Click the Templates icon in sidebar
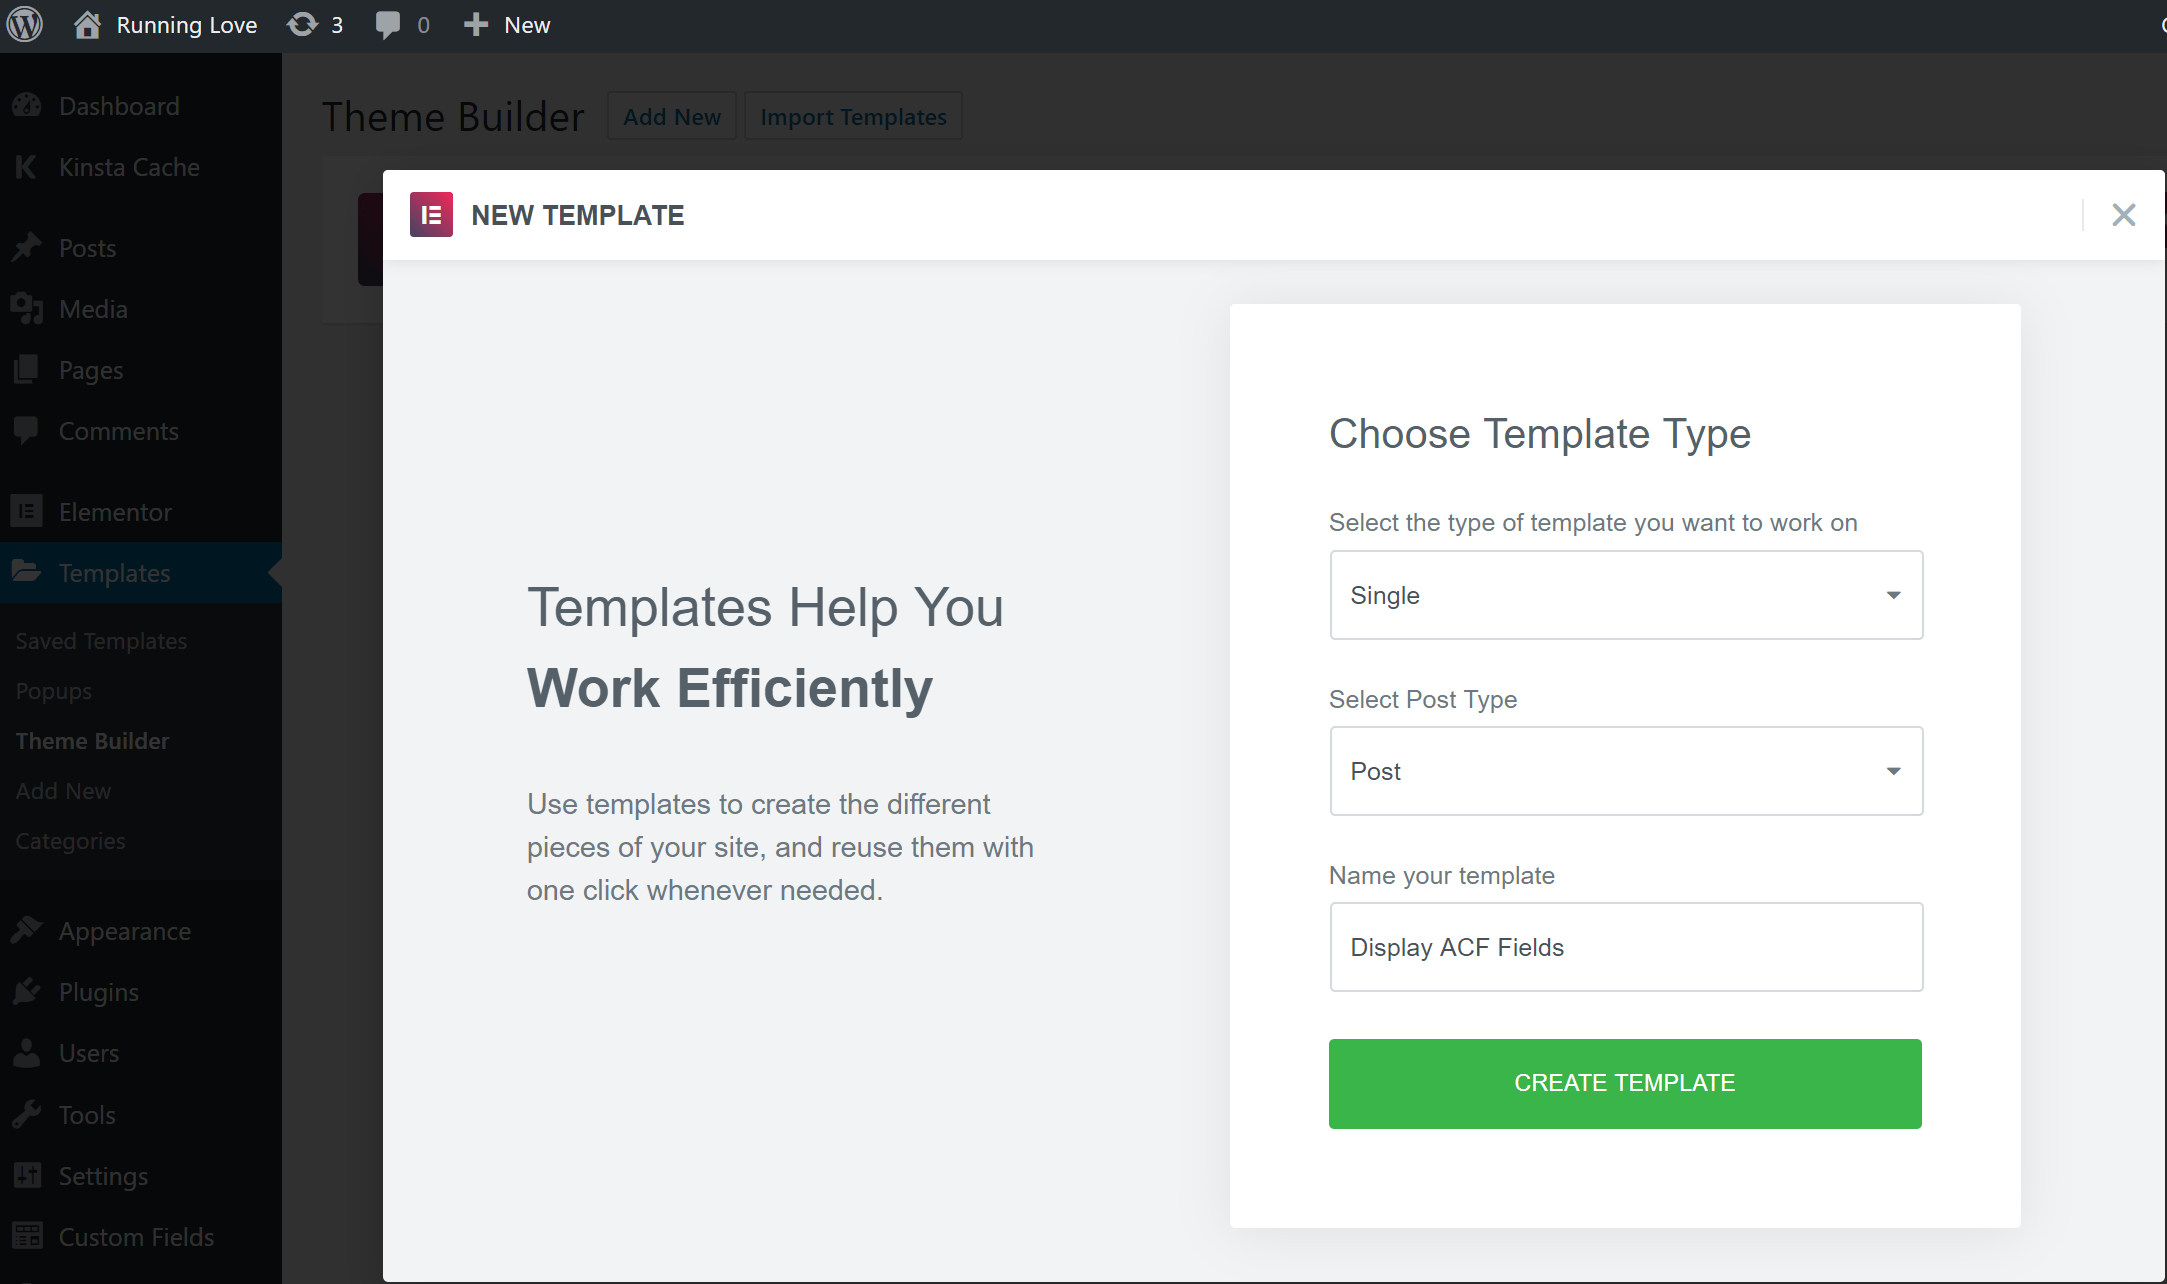 [x=28, y=572]
